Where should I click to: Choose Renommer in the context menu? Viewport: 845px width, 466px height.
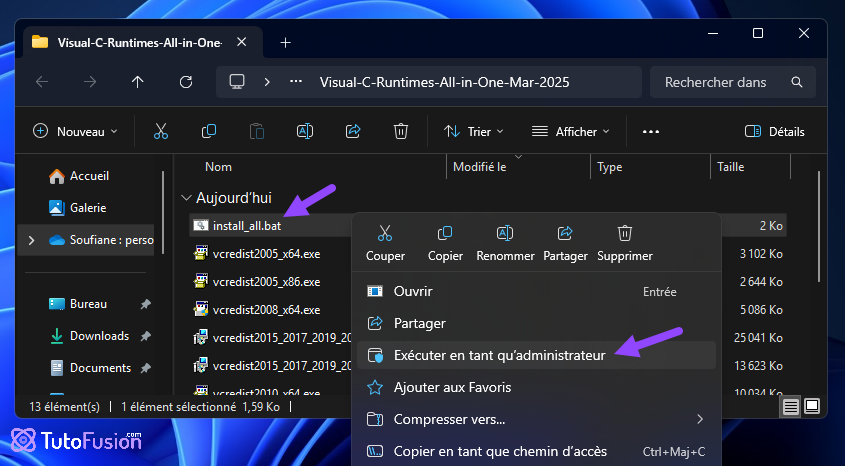click(505, 244)
